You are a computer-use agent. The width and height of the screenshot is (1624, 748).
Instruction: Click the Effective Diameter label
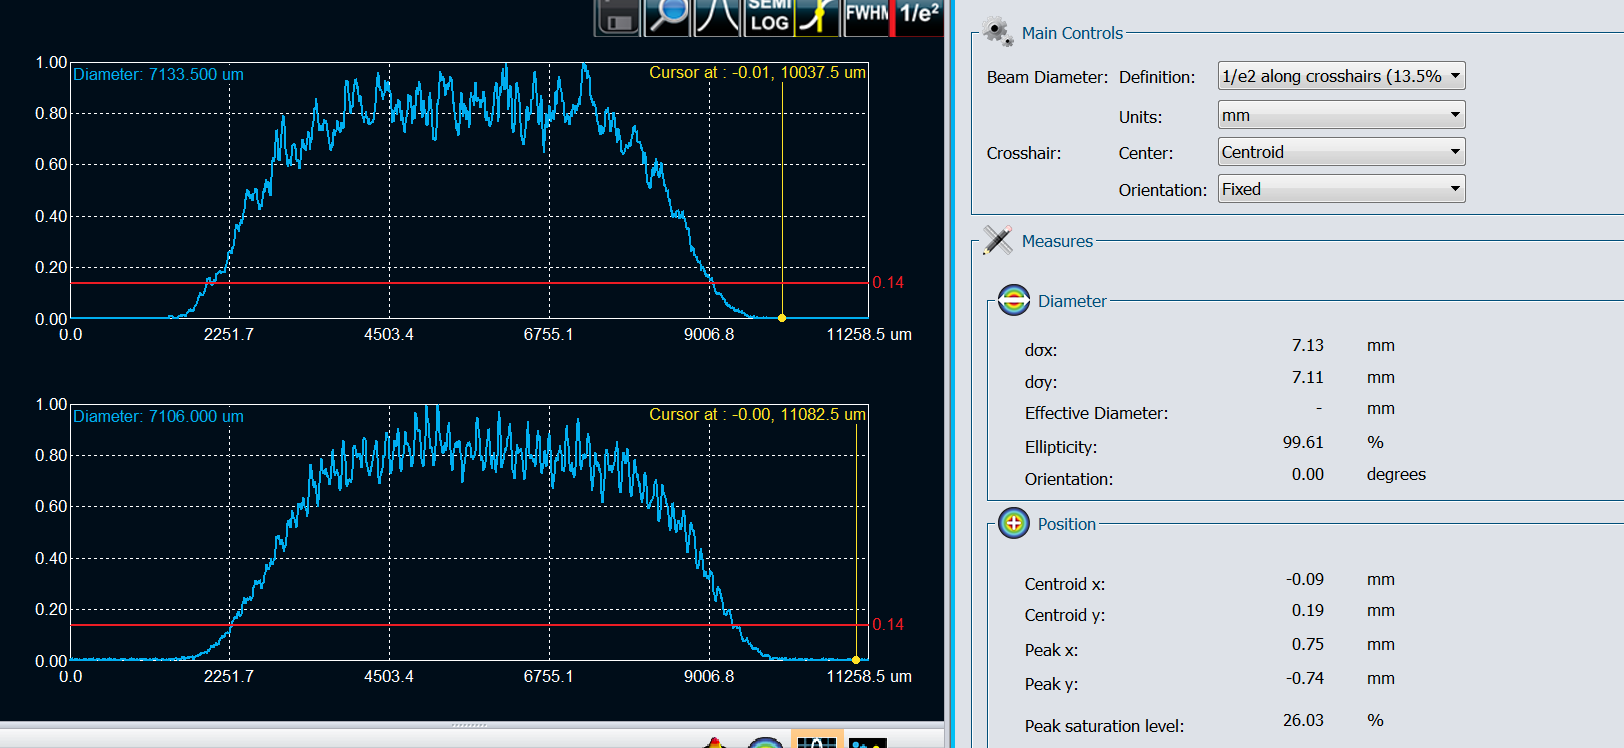[x=1096, y=413]
